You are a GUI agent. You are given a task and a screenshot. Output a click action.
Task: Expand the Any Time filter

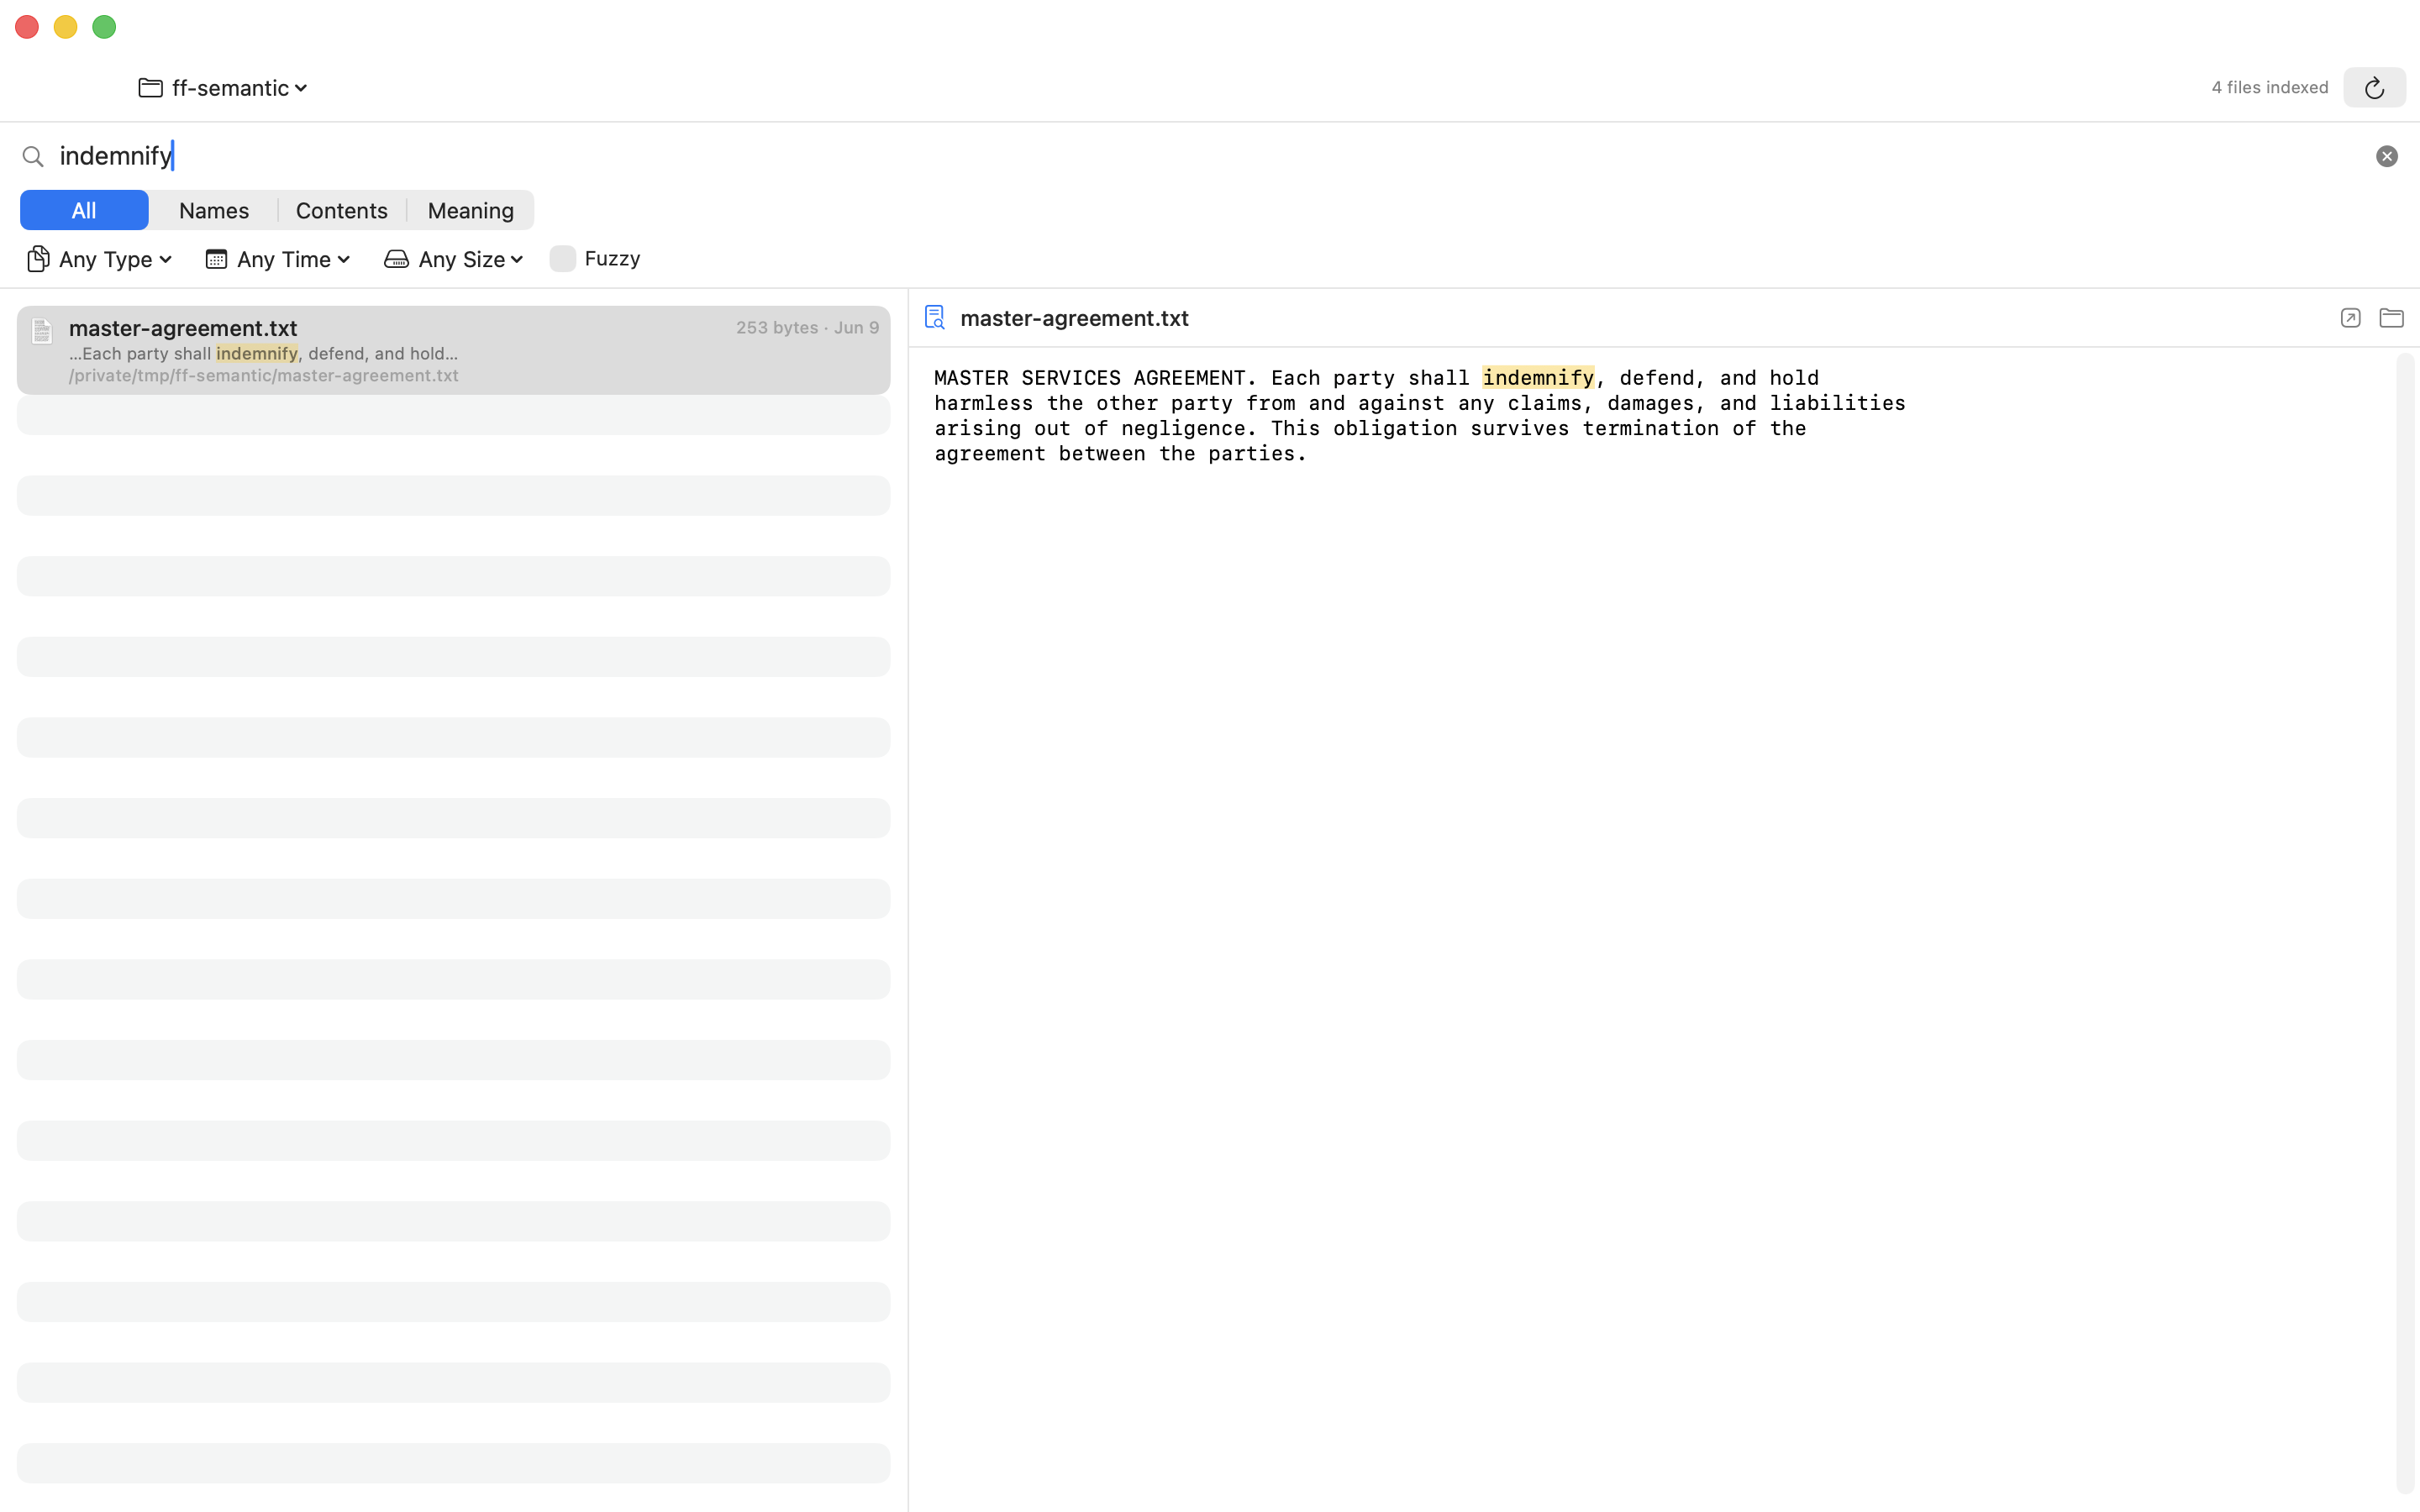[278, 259]
